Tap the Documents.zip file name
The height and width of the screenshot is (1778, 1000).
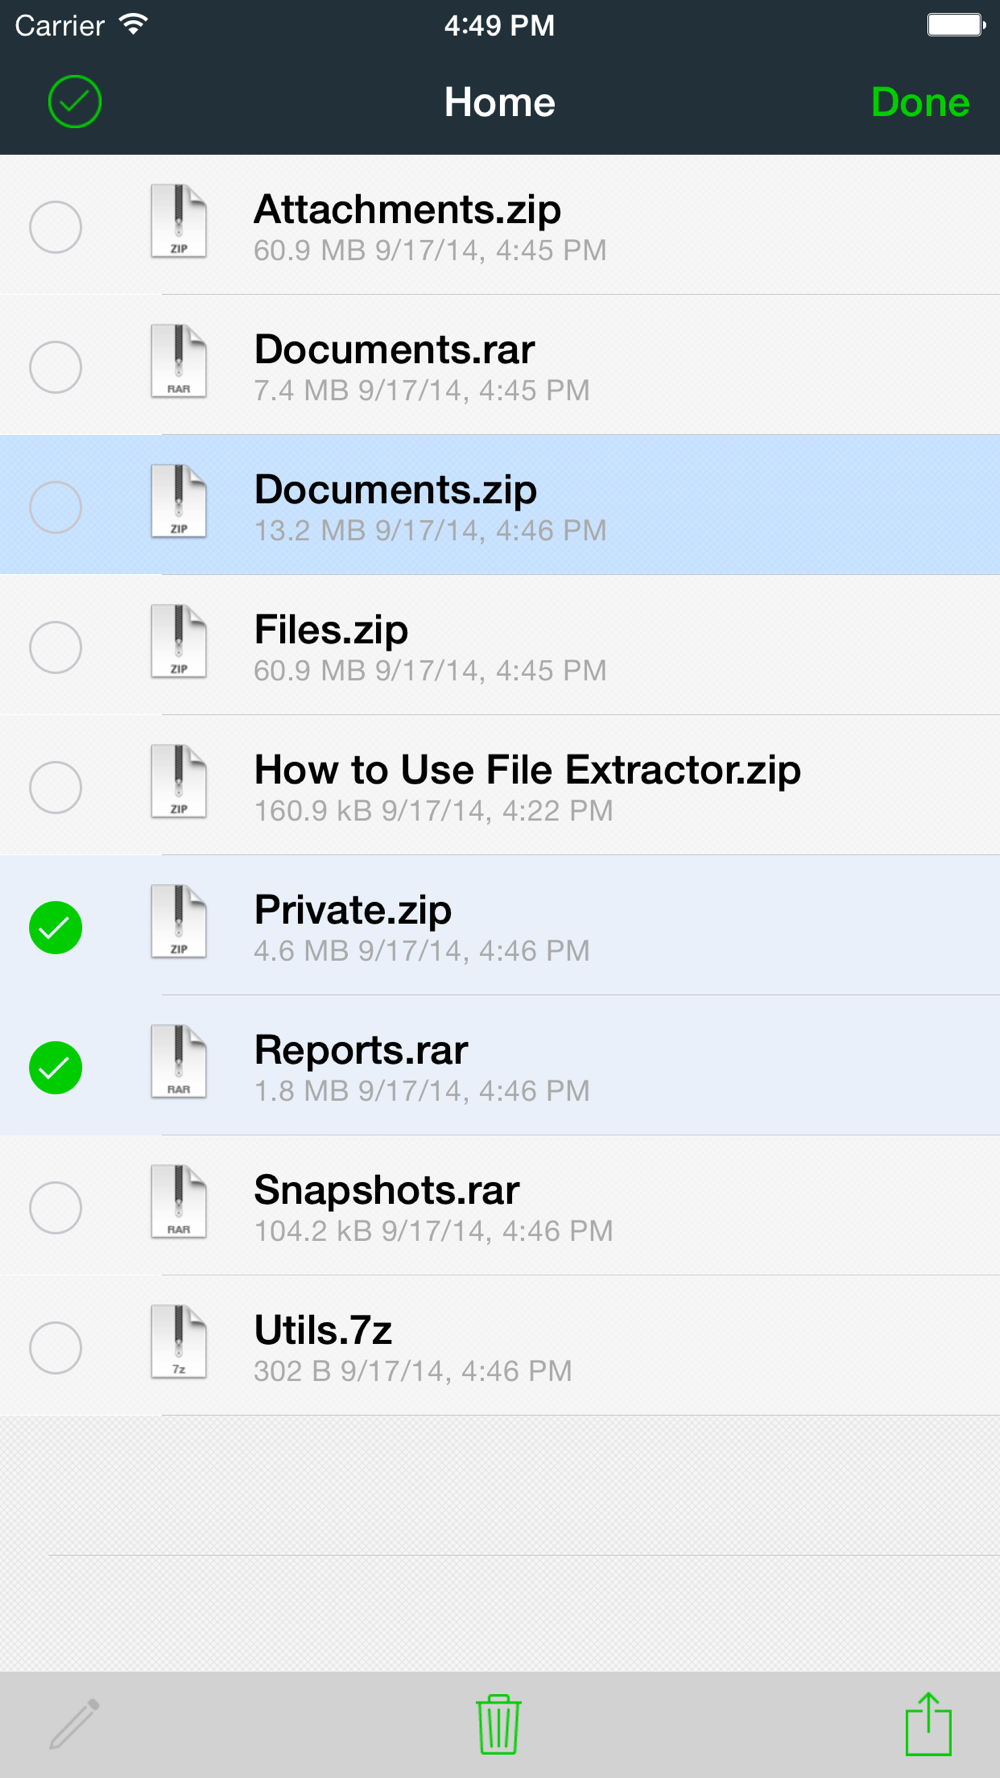tap(395, 490)
